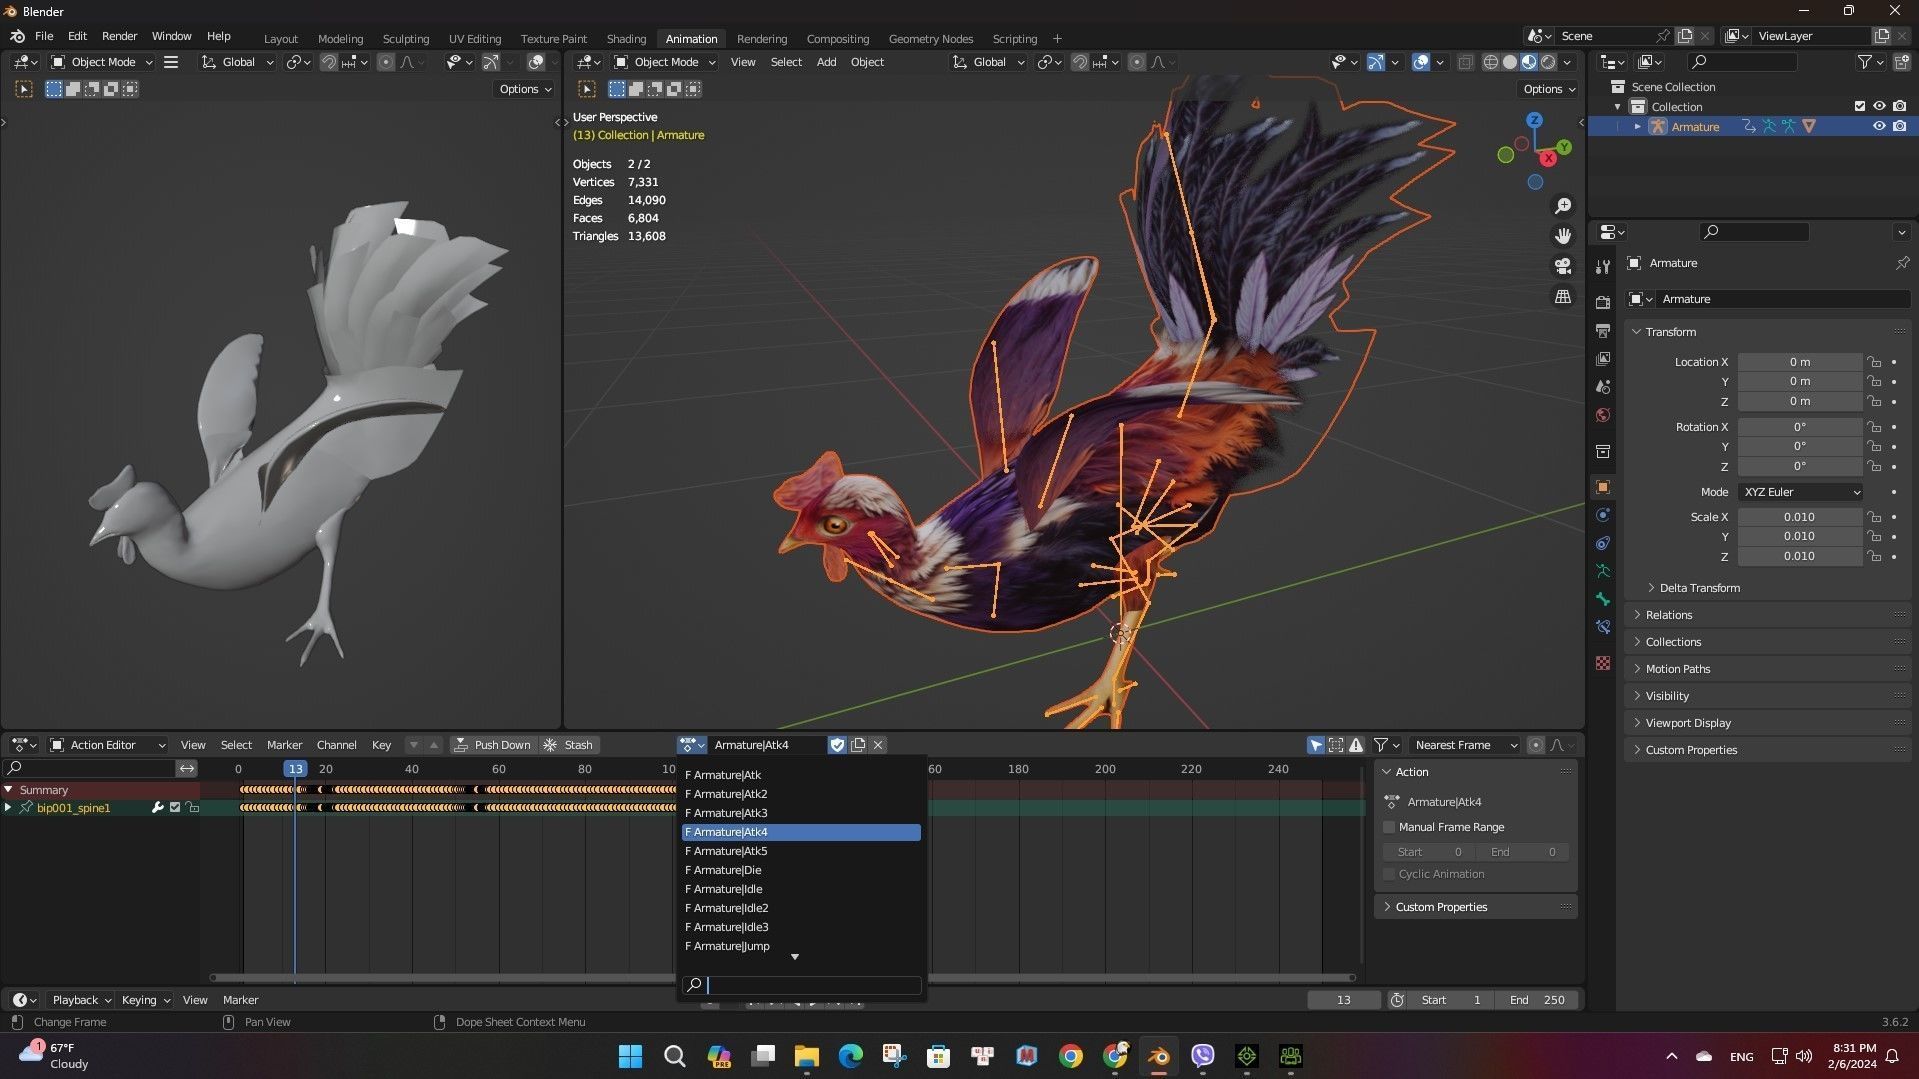Open the View Layer properties tab
This screenshot has height=1079, width=1919.
(x=1603, y=358)
